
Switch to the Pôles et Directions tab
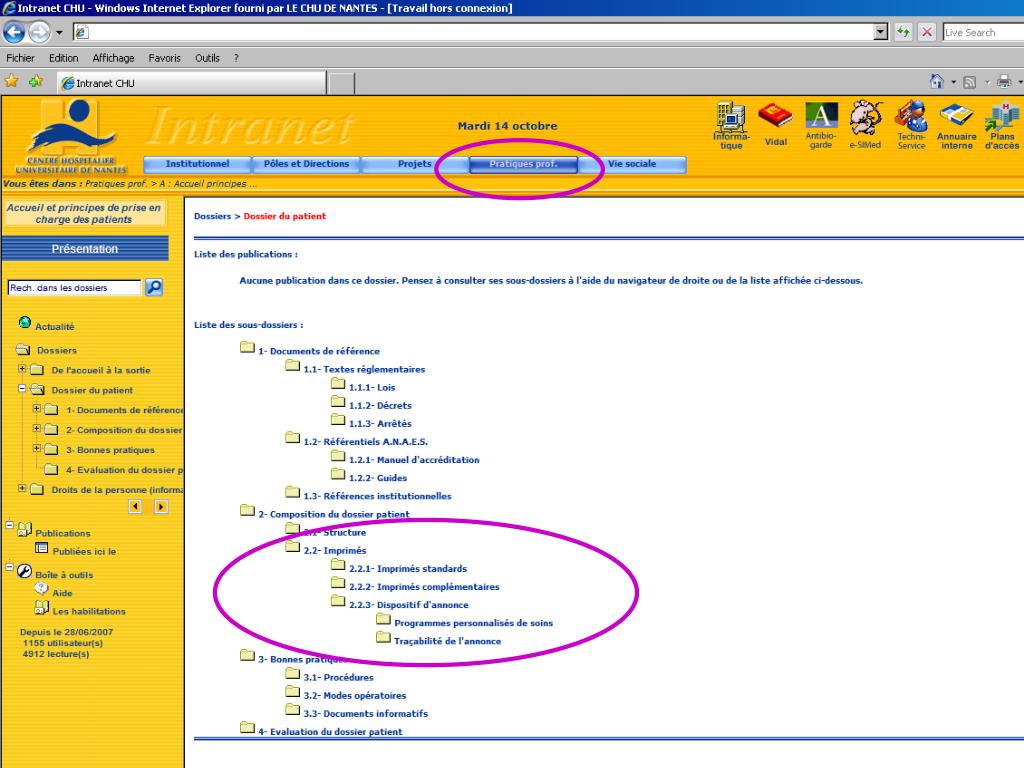306,164
